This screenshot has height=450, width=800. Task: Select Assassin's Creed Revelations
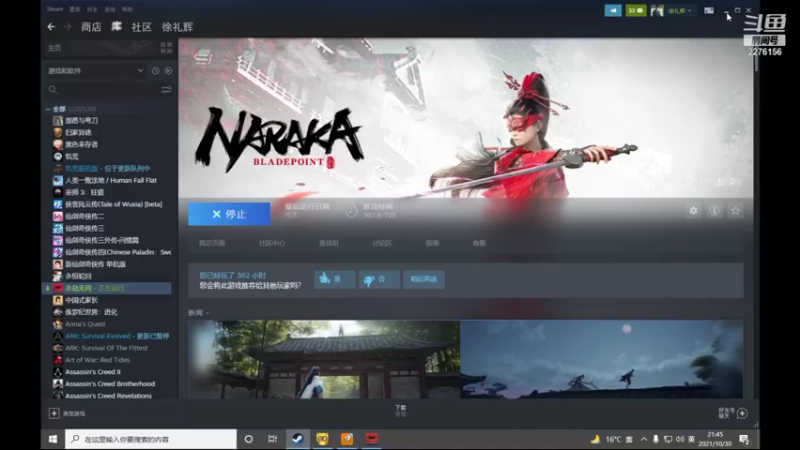[x=108, y=396]
